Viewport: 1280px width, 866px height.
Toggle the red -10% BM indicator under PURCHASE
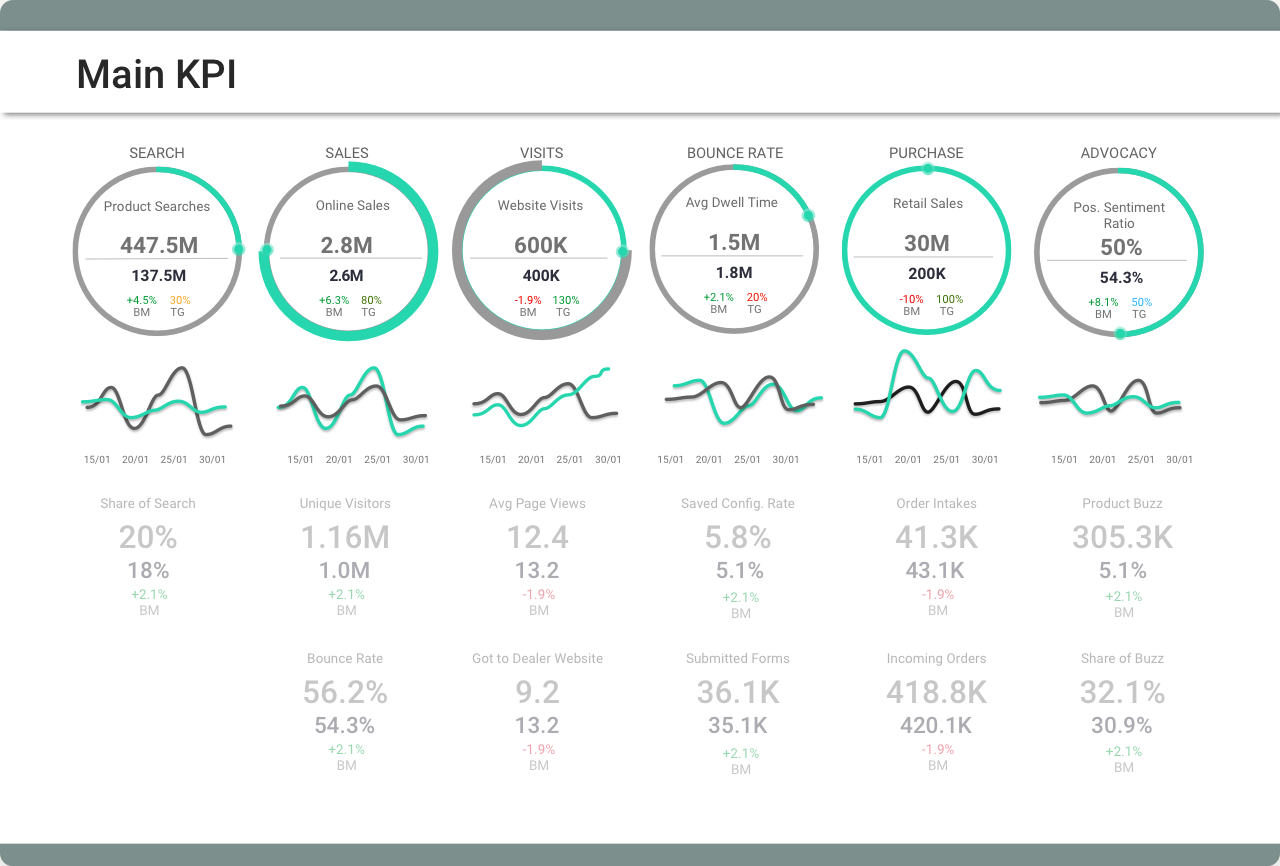tap(911, 303)
